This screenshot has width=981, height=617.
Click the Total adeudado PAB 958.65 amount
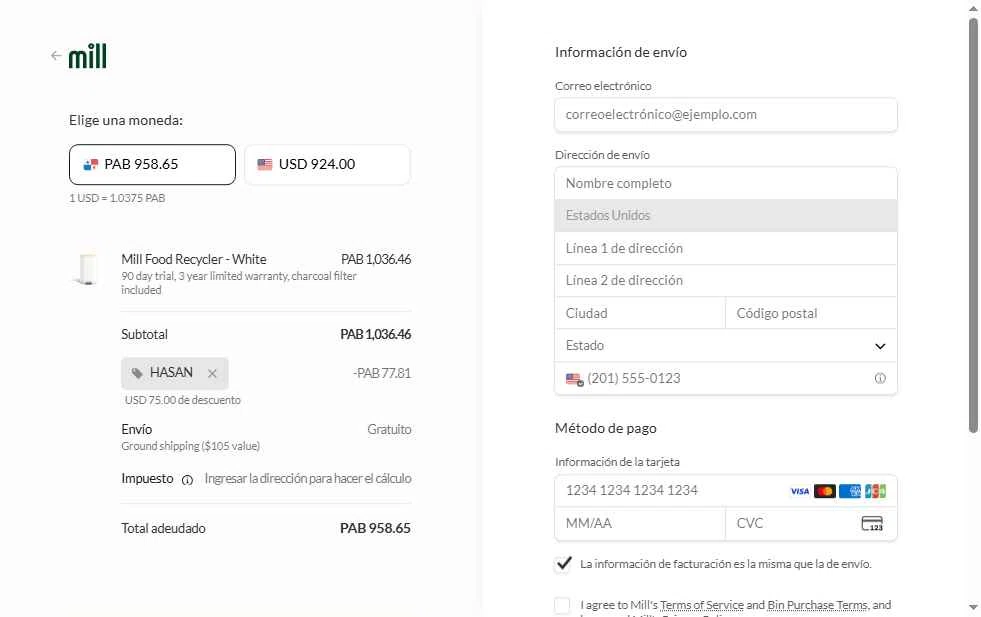(375, 528)
